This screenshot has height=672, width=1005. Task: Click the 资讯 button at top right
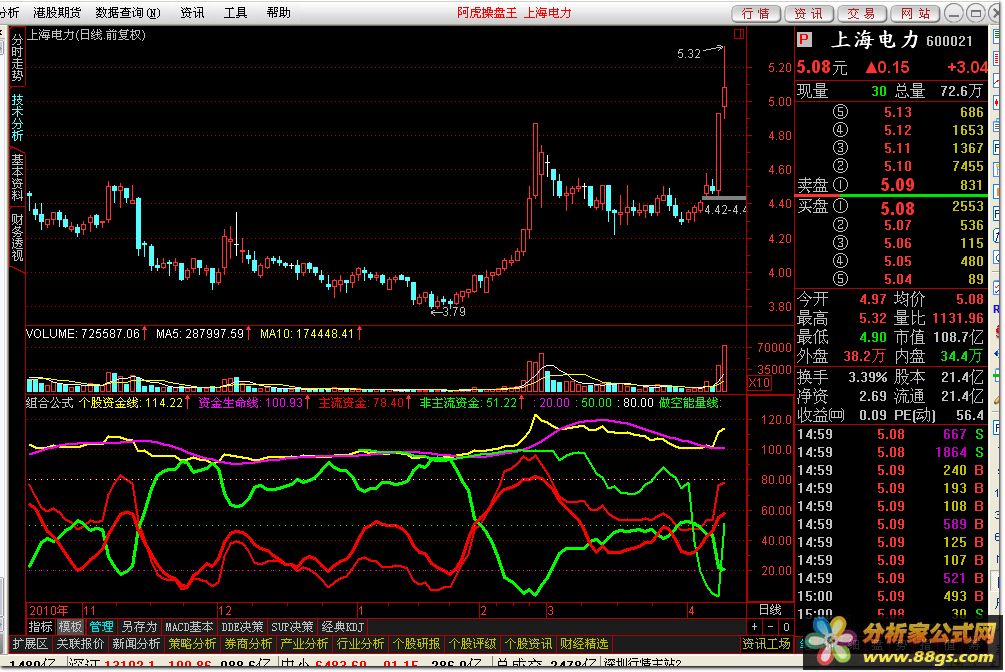(809, 13)
